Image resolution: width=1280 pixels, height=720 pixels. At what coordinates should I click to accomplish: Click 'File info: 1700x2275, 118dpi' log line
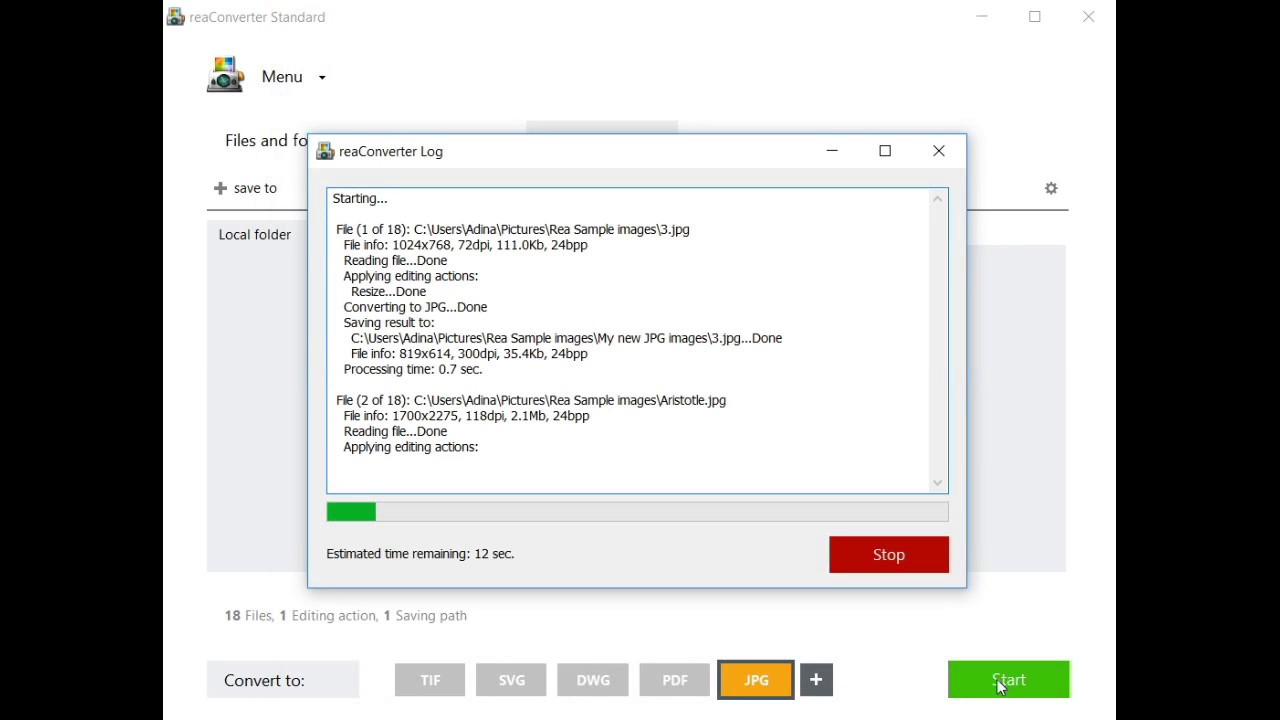pyautogui.click(x=466, y=416)
